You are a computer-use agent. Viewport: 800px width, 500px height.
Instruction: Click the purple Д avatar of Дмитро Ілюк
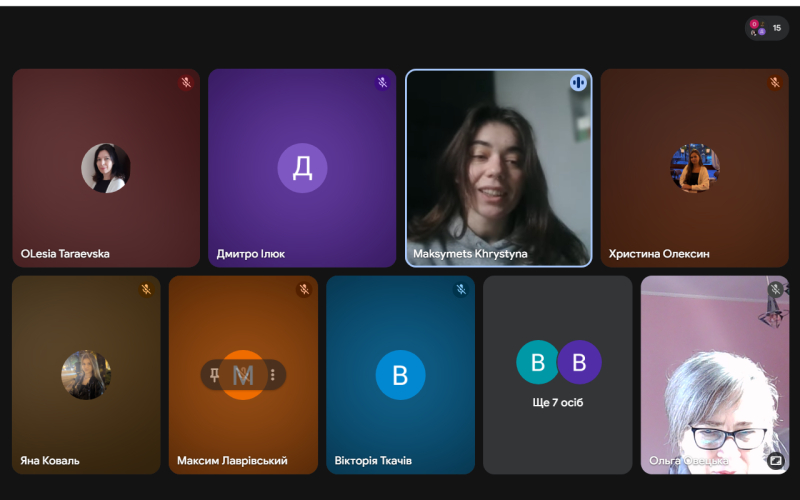302,168
